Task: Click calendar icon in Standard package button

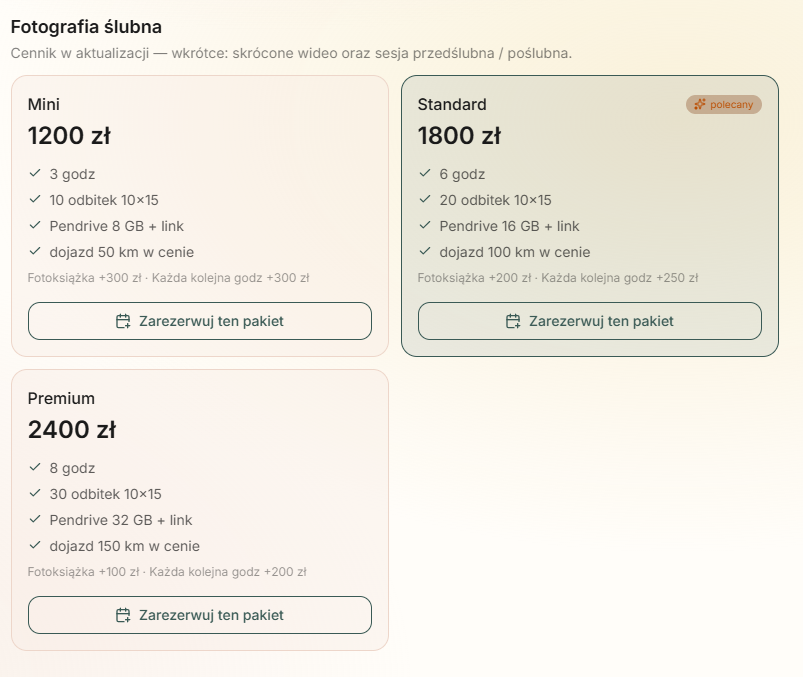Action: point(513,321)
